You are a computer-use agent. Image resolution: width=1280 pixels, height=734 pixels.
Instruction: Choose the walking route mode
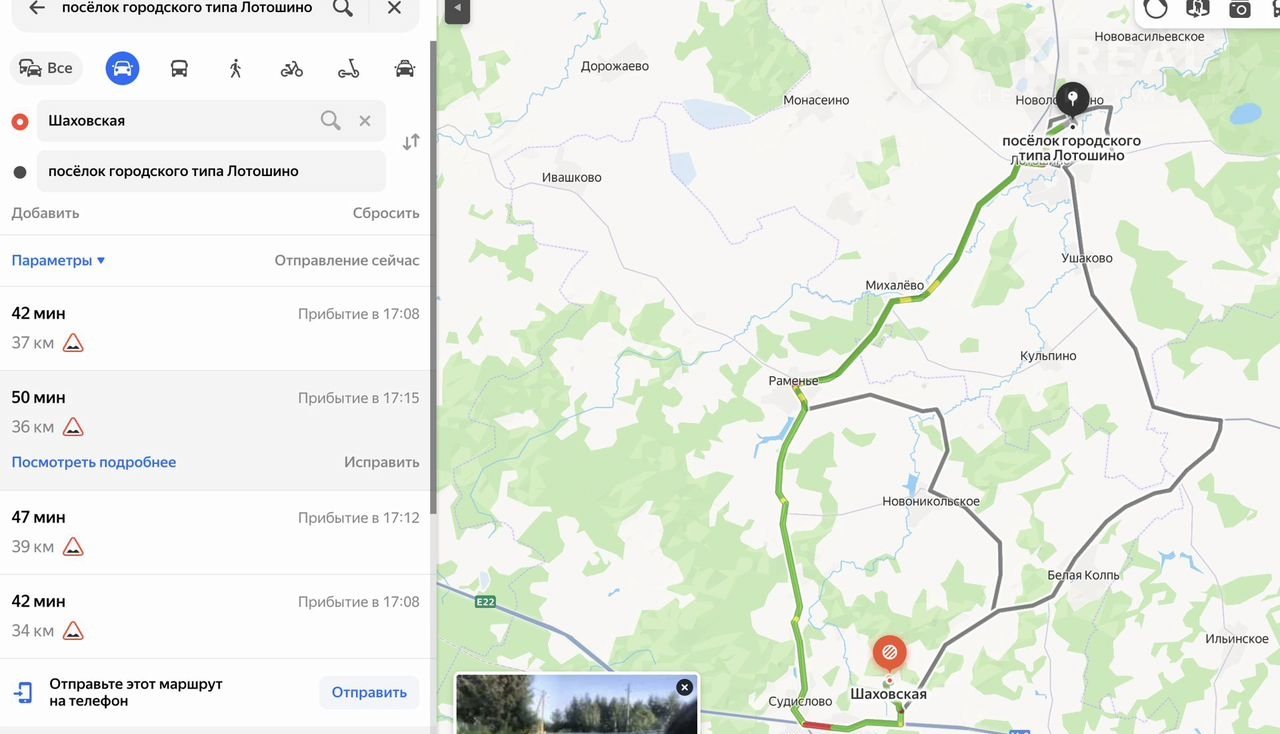pyautogui.click(x=235, y=68)
